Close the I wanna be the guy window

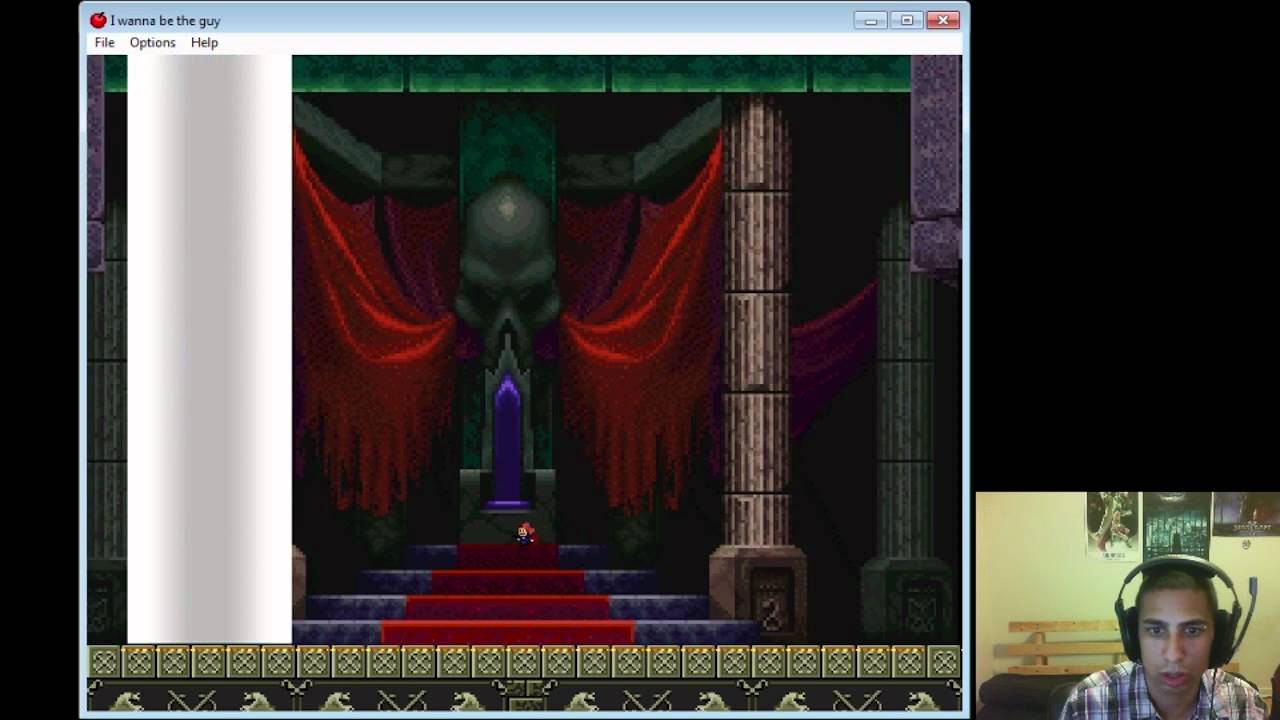tap(943, 20)
